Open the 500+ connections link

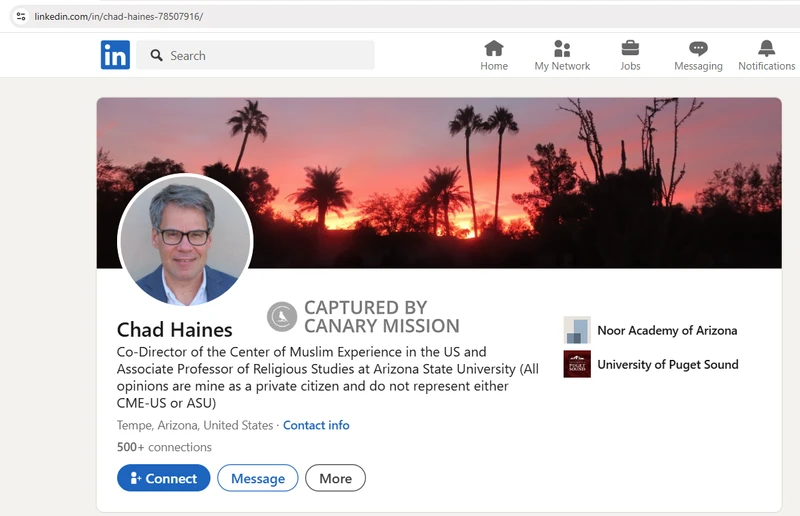(x=164, y=447)
